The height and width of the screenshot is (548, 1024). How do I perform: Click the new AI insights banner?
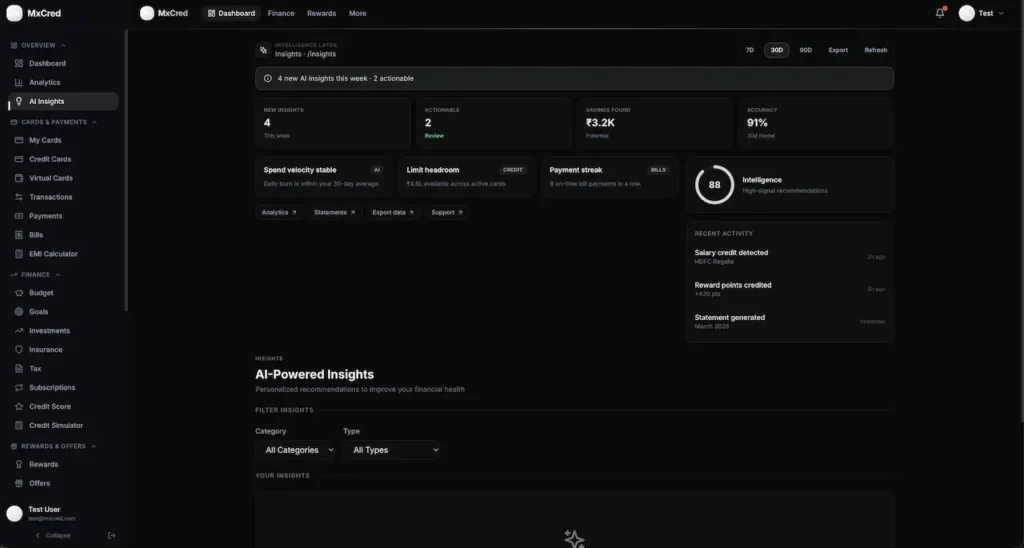click(x=574, y=78)
